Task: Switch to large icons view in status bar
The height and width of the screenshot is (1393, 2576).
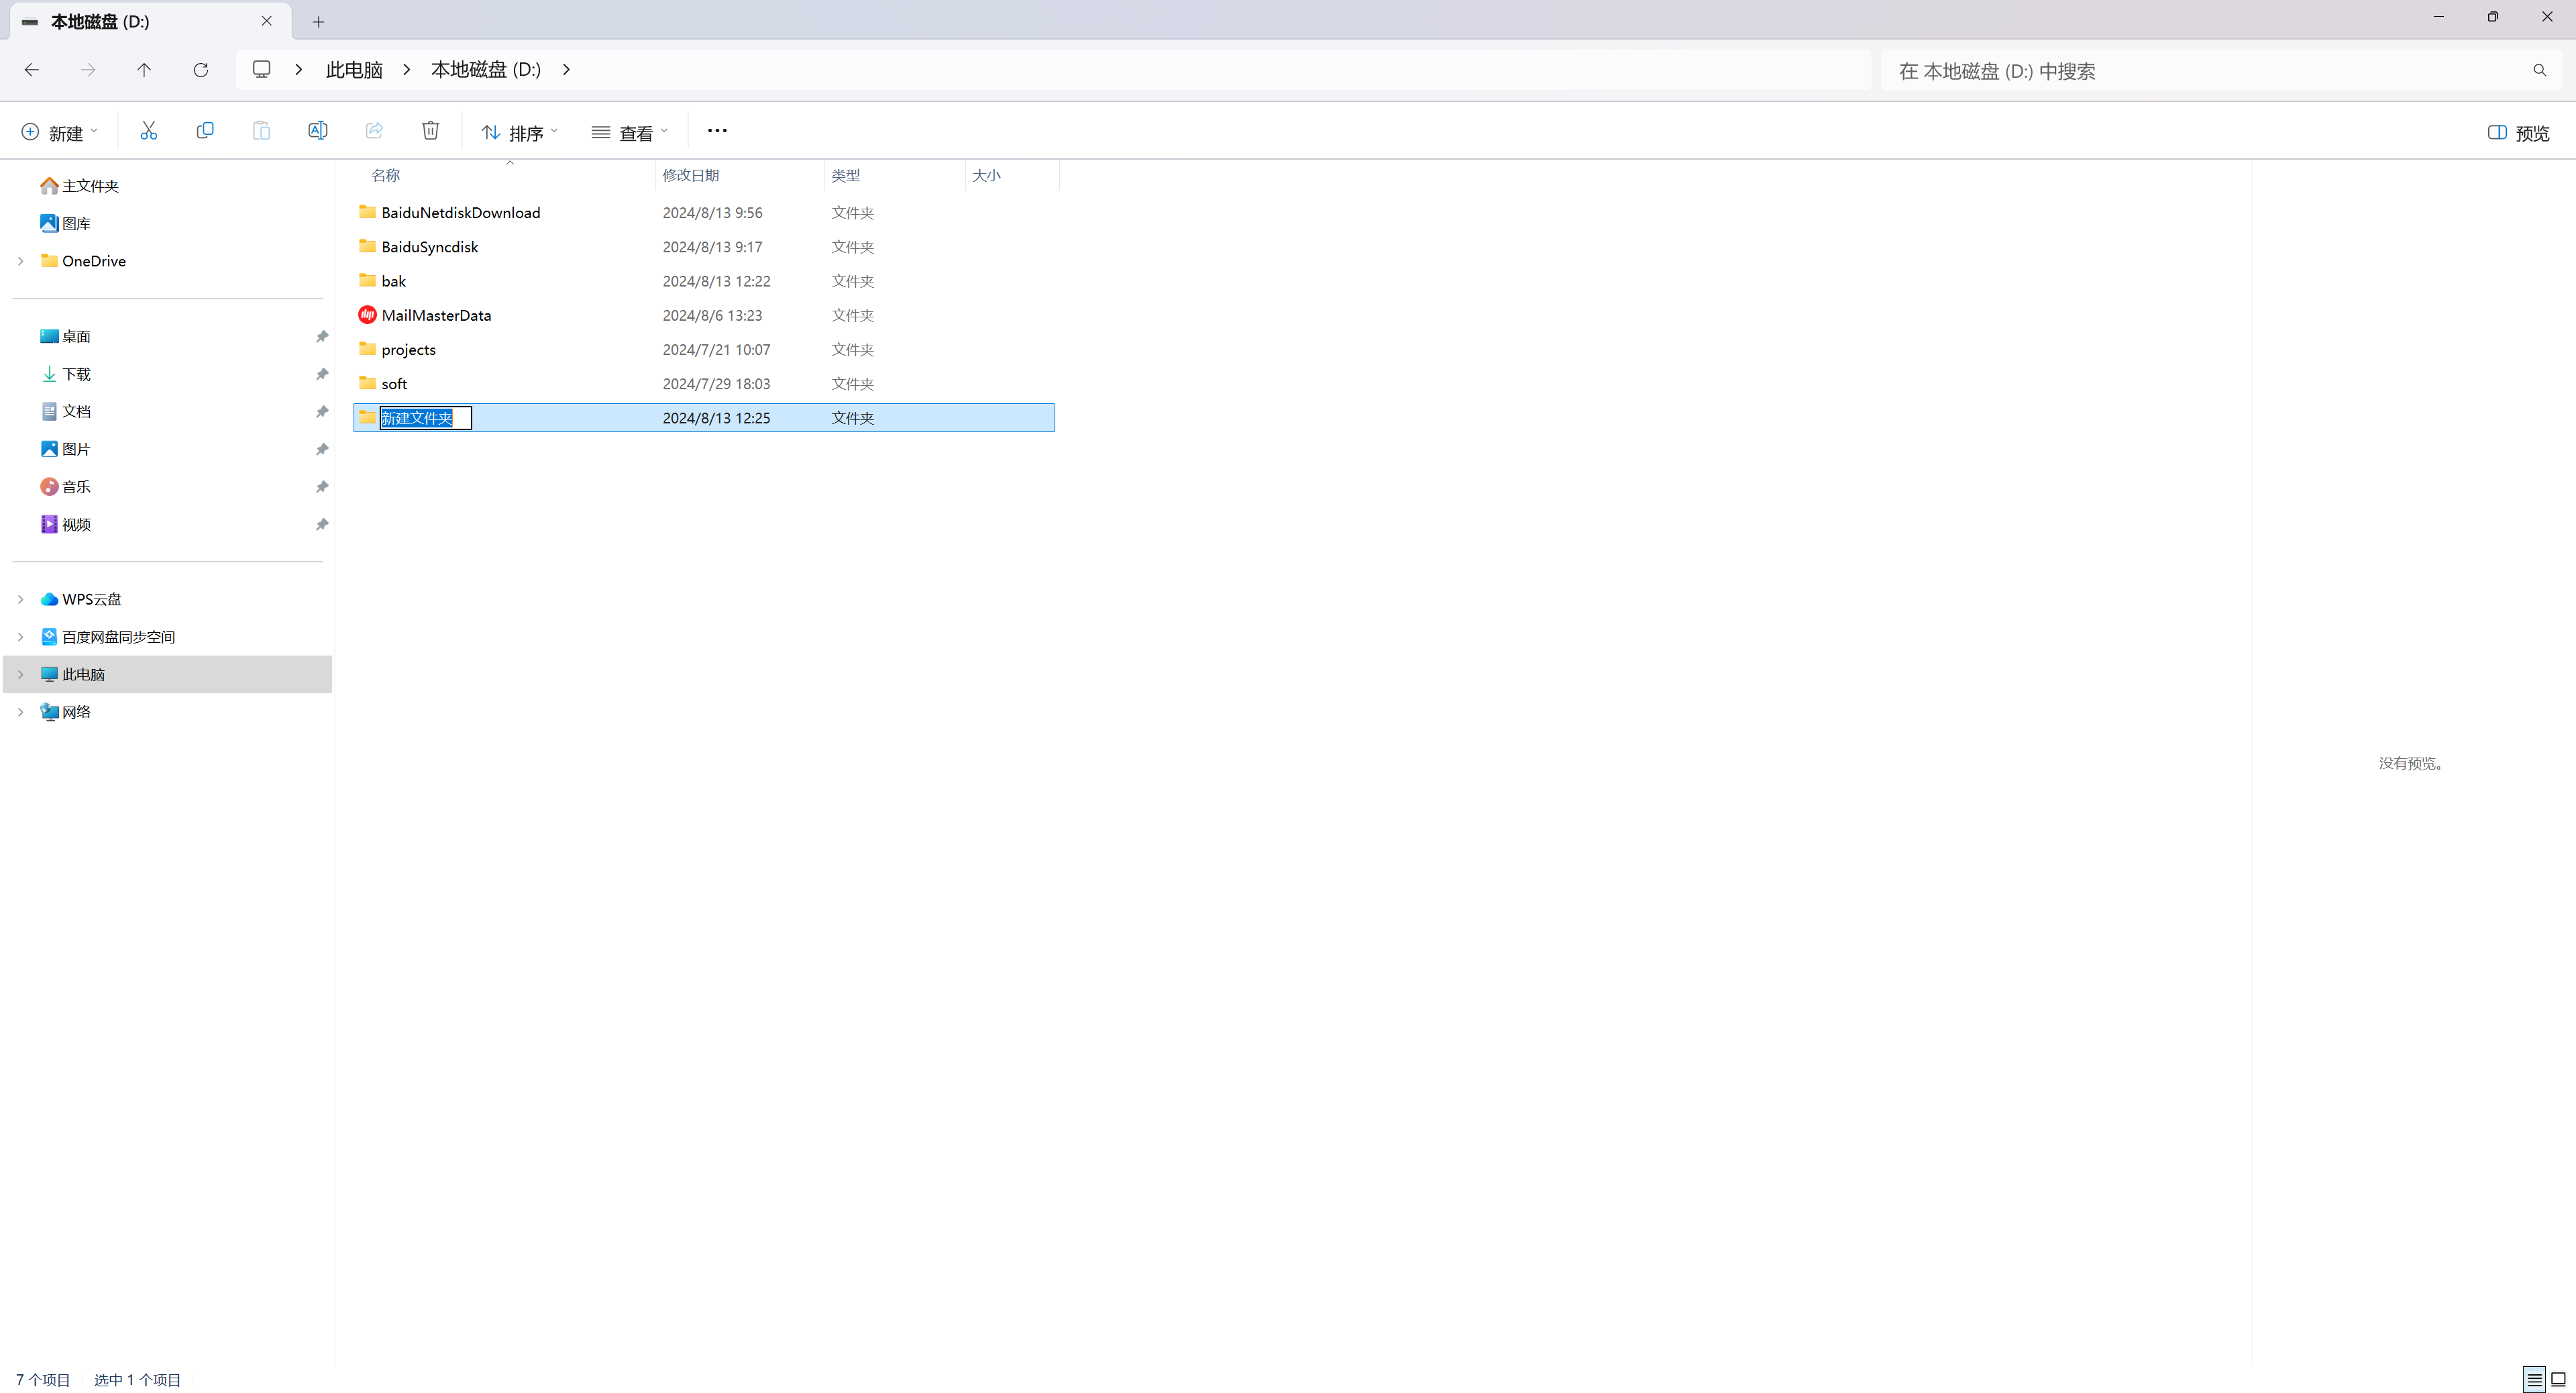Action: click(2558, 1379)
